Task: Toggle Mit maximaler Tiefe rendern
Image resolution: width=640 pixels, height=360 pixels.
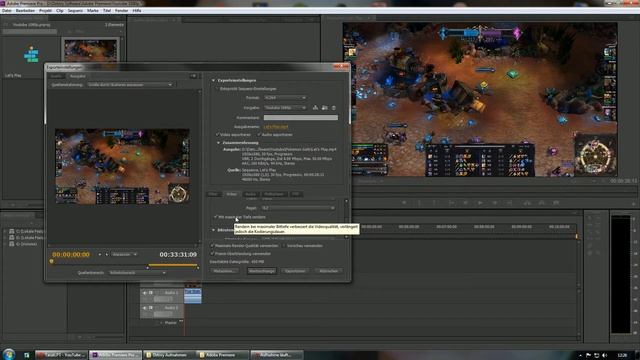Action: [x=216, y=217]
